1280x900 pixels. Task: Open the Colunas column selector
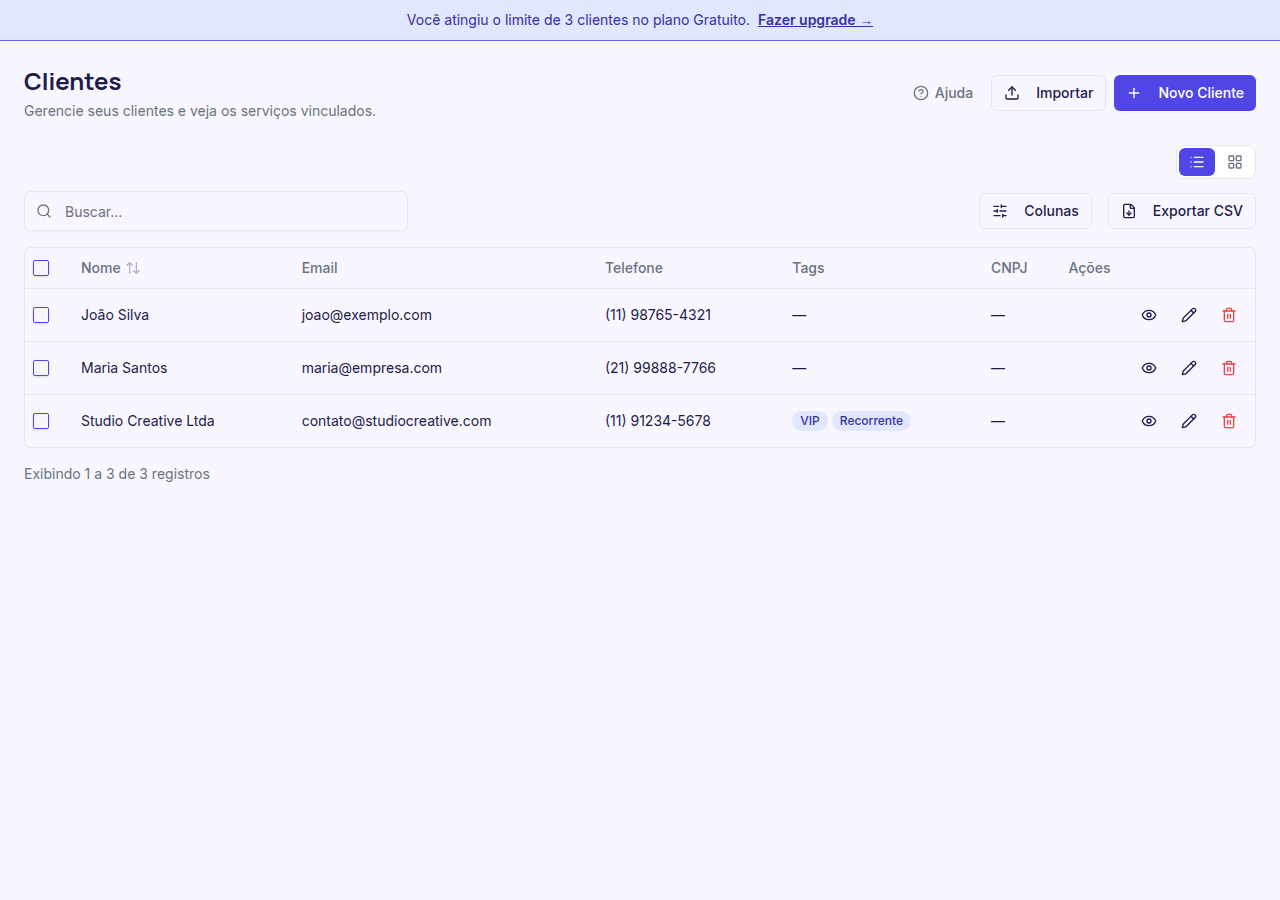point(1035,211)
